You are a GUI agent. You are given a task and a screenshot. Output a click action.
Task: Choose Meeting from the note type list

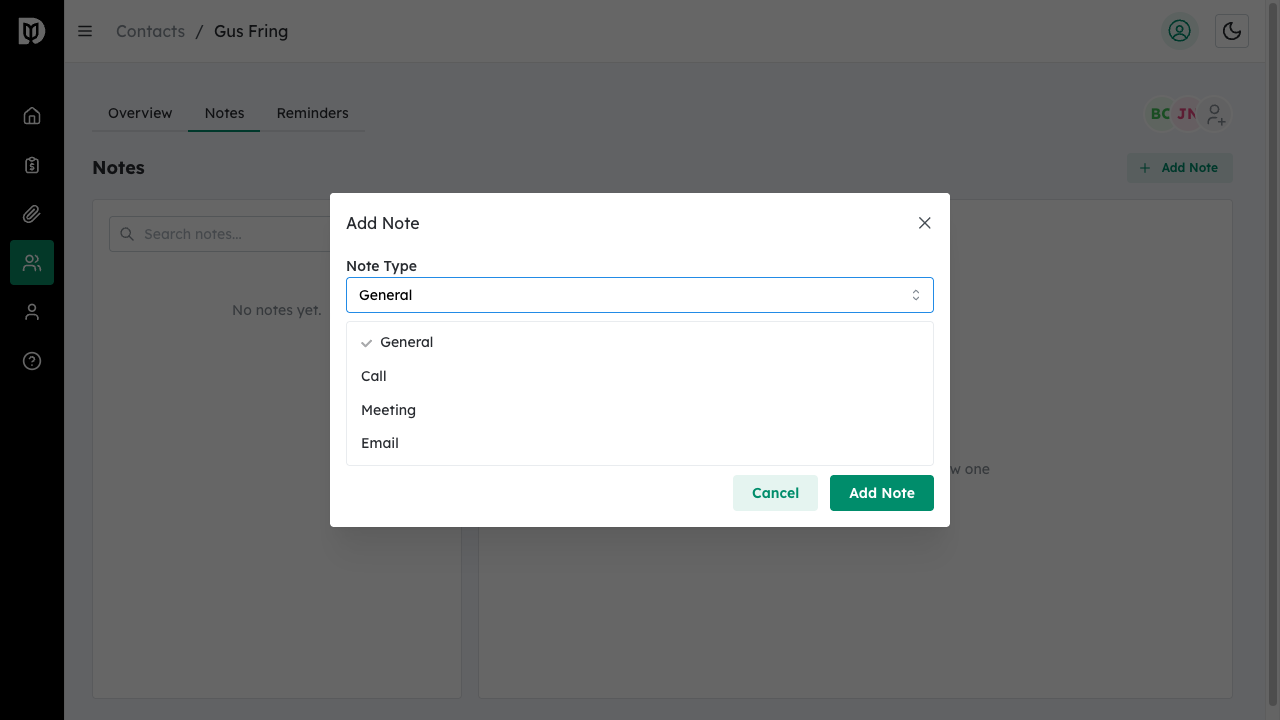388,410
